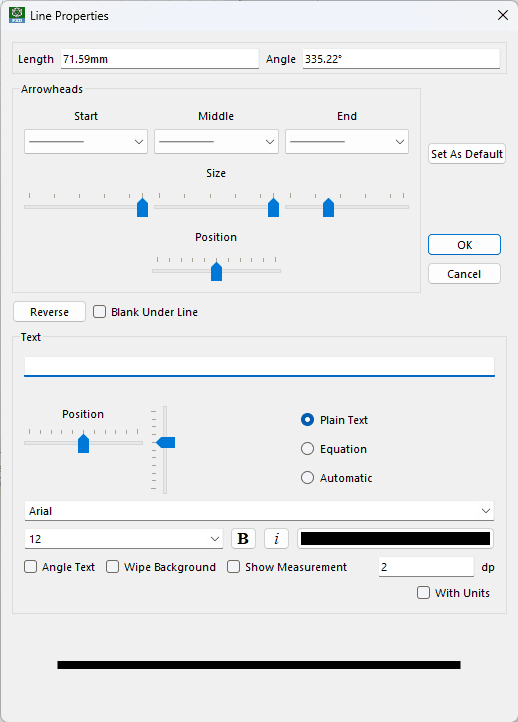
Task: Expand the font size 12 dropdown
Action: [x=123, y=539]
